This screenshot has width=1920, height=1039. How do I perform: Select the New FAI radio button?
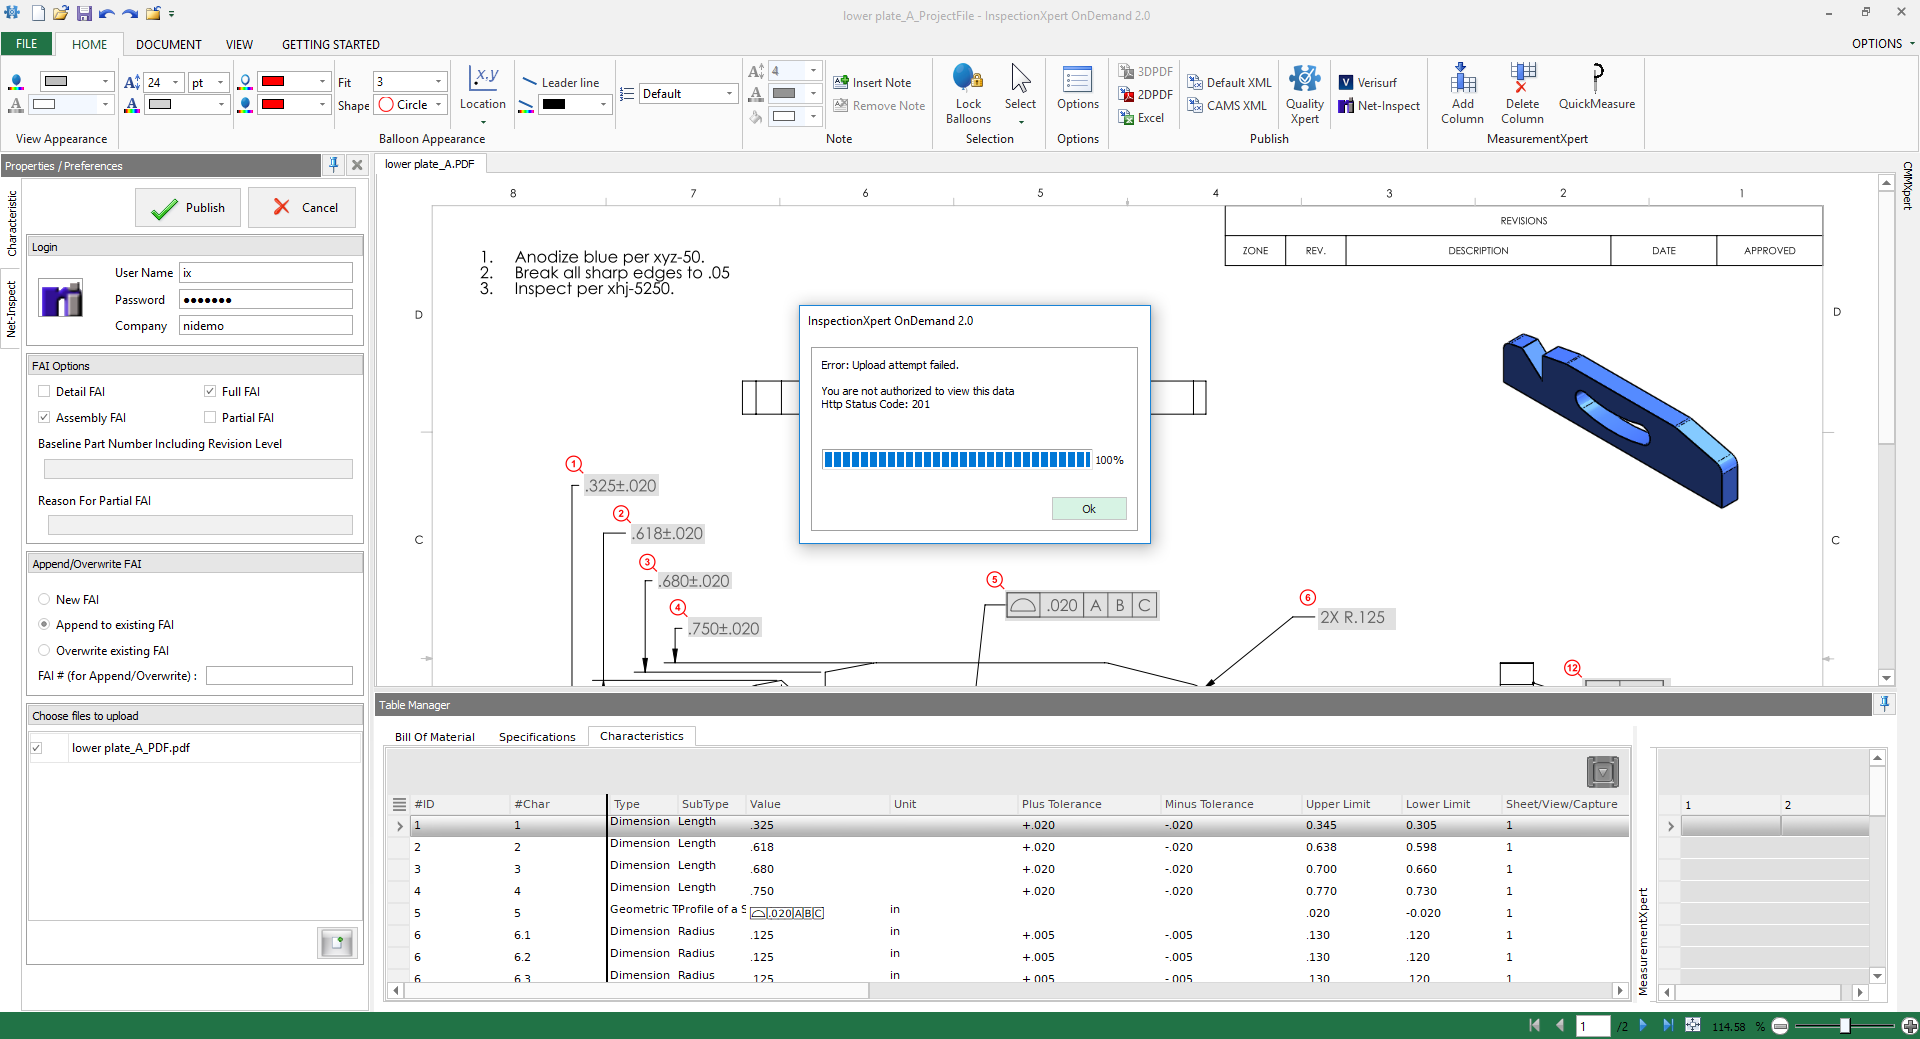(44, 599)
